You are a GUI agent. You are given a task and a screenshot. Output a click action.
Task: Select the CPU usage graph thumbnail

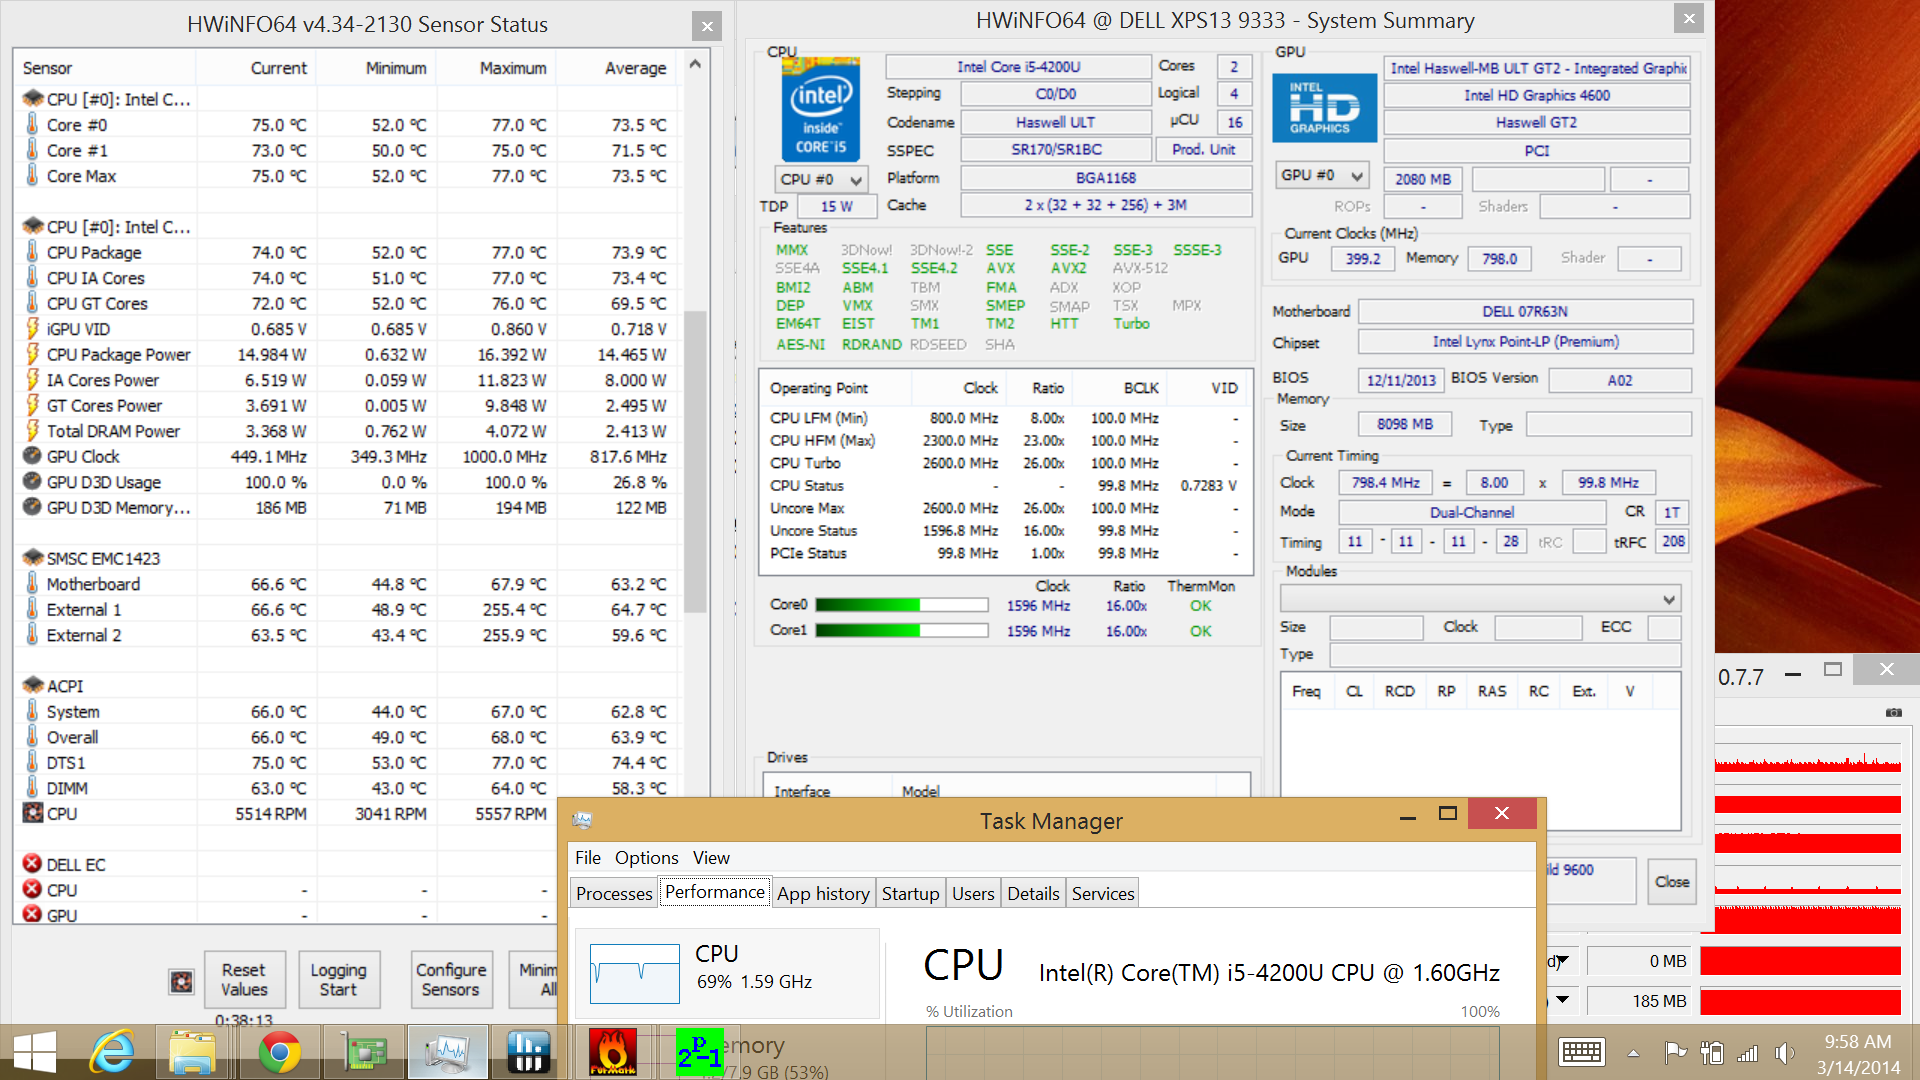(634, 973)
